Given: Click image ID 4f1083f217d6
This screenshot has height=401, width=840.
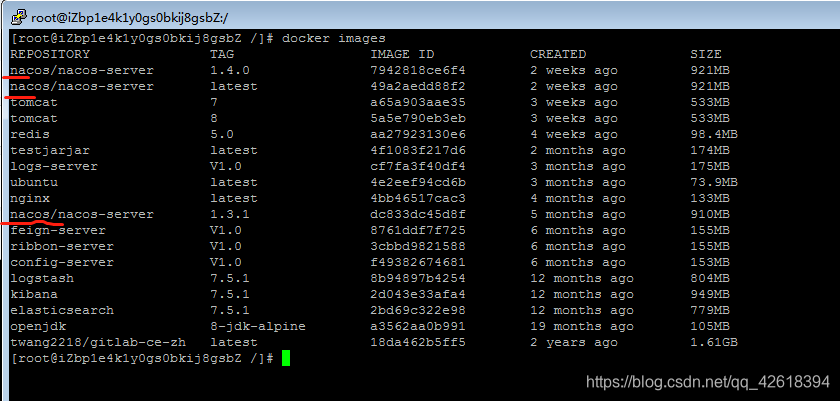Looking at the screenshot, I should pos(418,150).
